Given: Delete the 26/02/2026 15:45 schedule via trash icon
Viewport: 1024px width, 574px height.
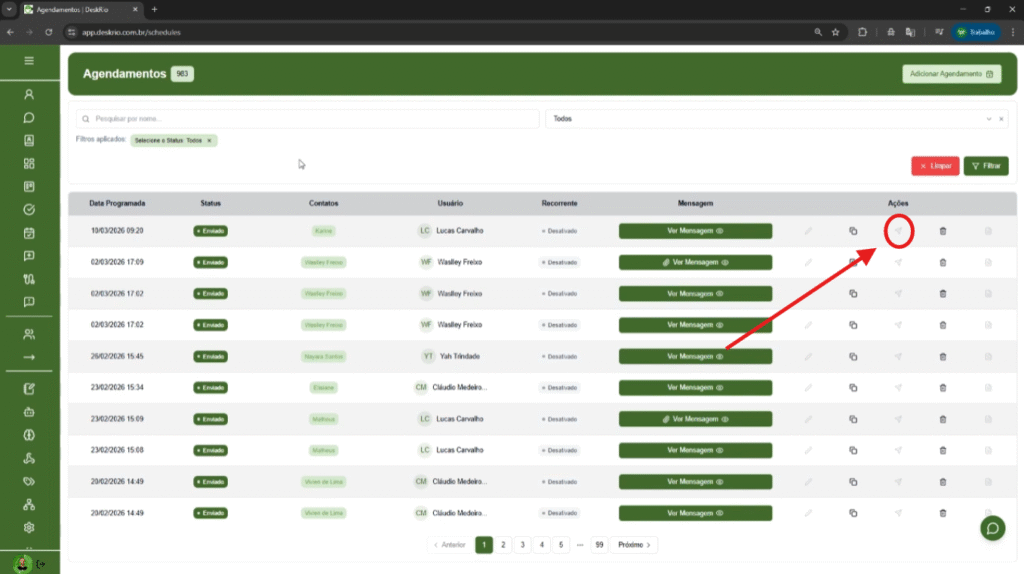Looking at the screenshot, I should click(942, 356).
